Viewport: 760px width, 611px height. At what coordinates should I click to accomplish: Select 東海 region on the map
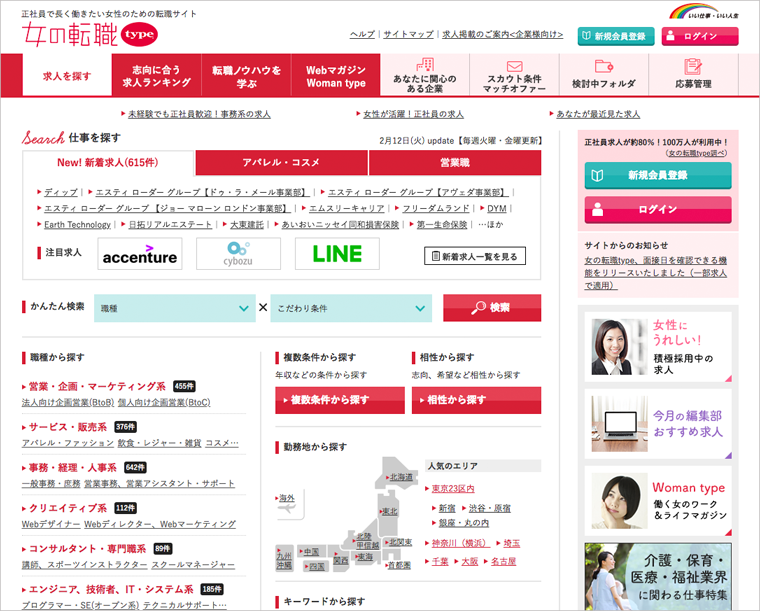pyautogui.click(x=364, y=557)
